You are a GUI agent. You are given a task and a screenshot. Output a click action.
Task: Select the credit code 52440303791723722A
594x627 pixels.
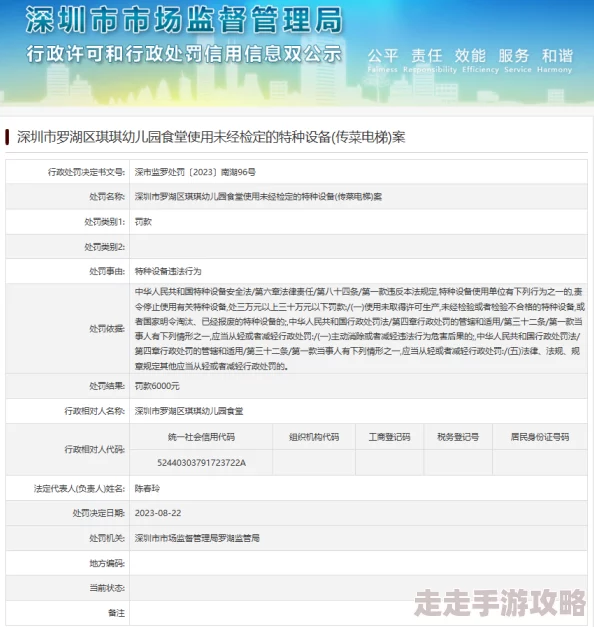pos(201,463)
